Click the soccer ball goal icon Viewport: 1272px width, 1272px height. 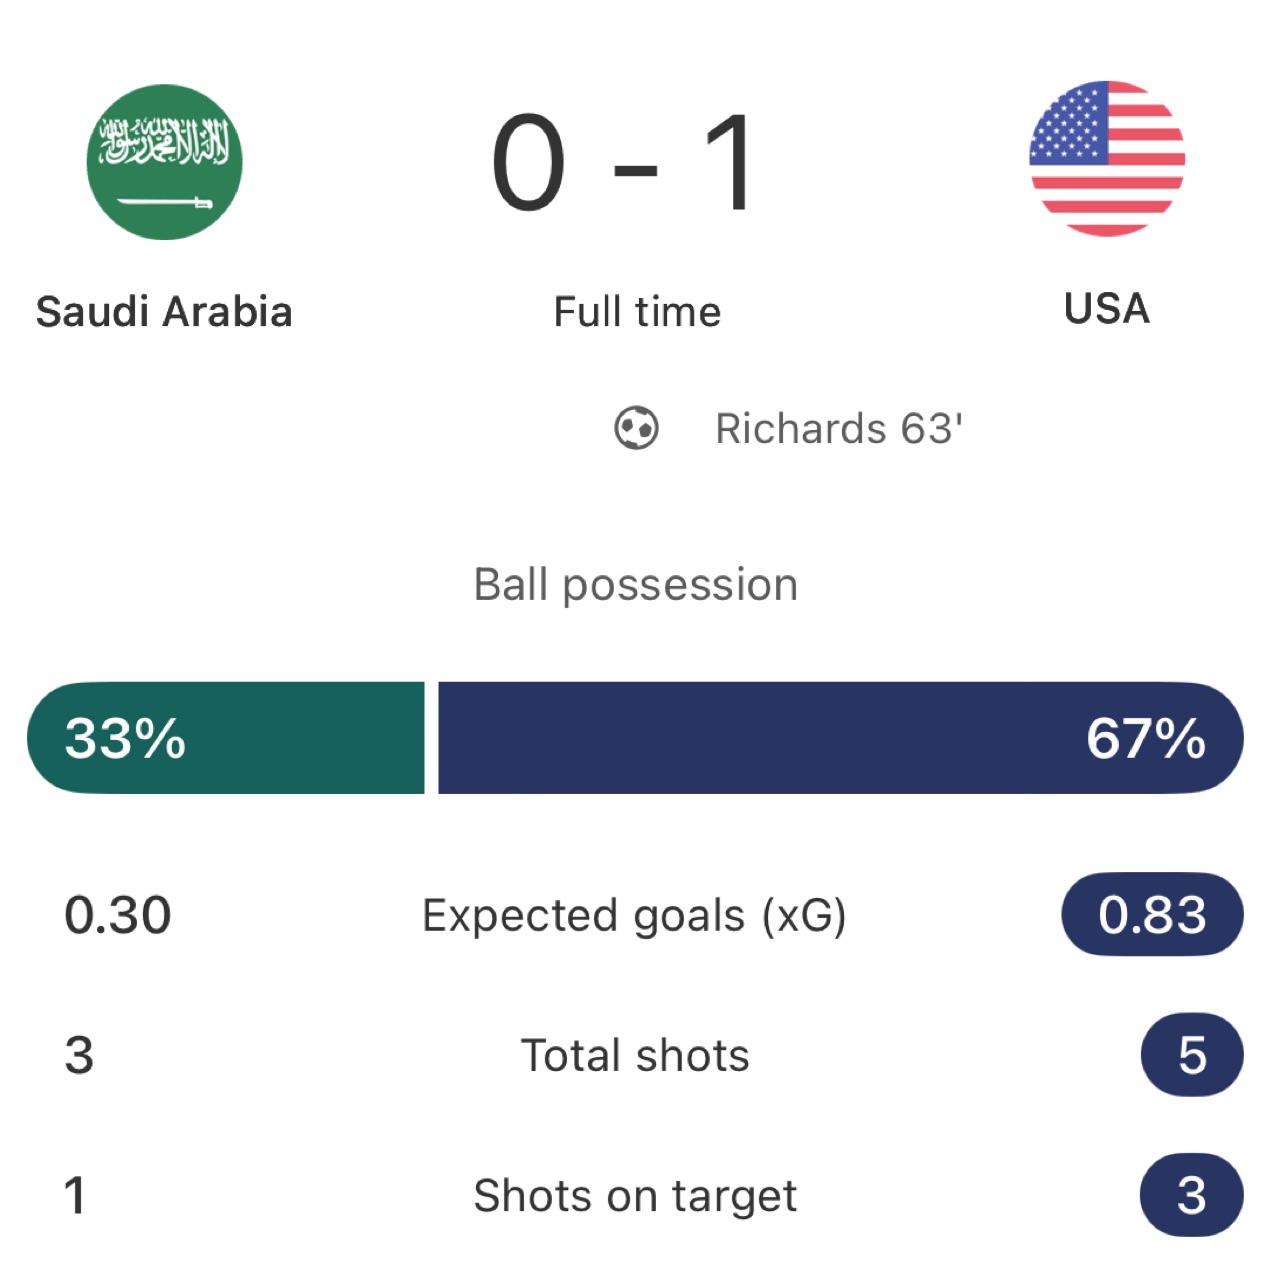pyautogui.click(x=636, y=428)
